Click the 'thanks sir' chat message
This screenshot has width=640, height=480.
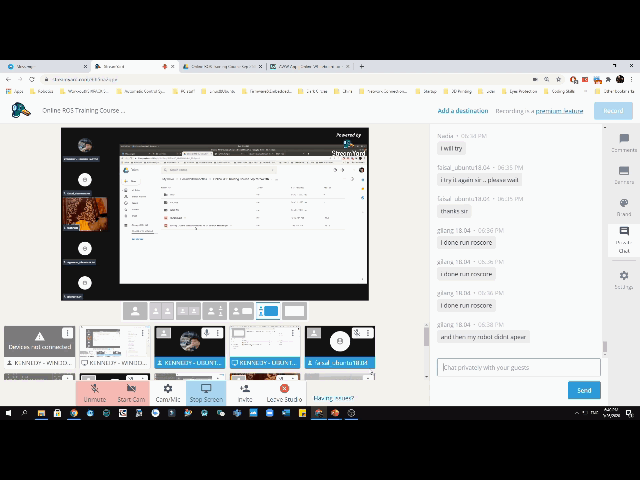pyautogui.click(x=454, y=211)
